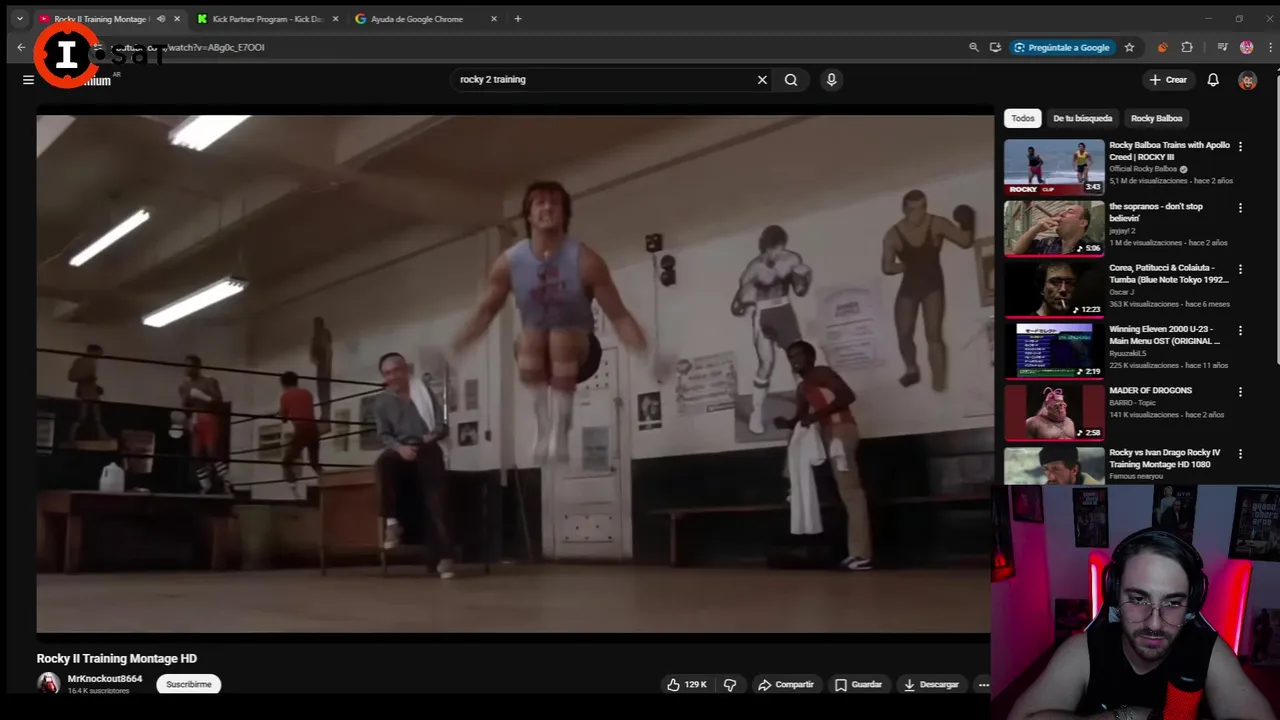The width and height of the screenshot is (1280, 720).
Task: Close the Kick Partner Program tab
Action: click(x=335, y=19)
